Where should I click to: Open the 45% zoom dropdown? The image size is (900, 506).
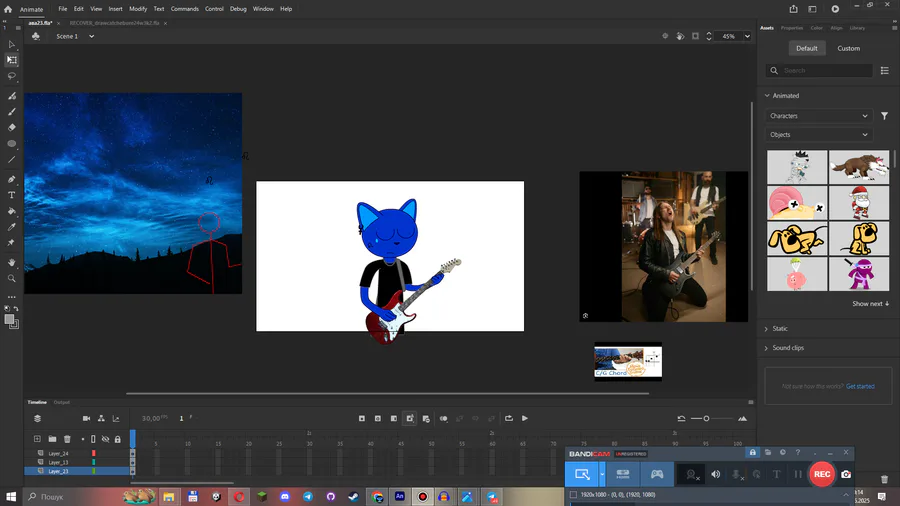click(x=747, y=36)
